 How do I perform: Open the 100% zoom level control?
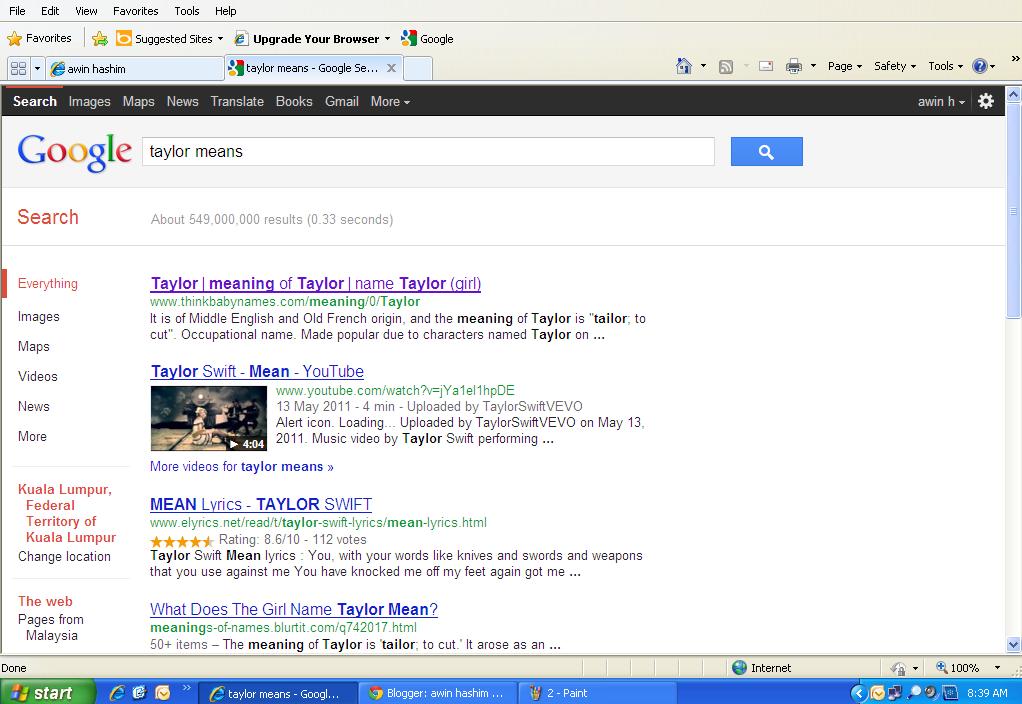[x=967, y=667]
